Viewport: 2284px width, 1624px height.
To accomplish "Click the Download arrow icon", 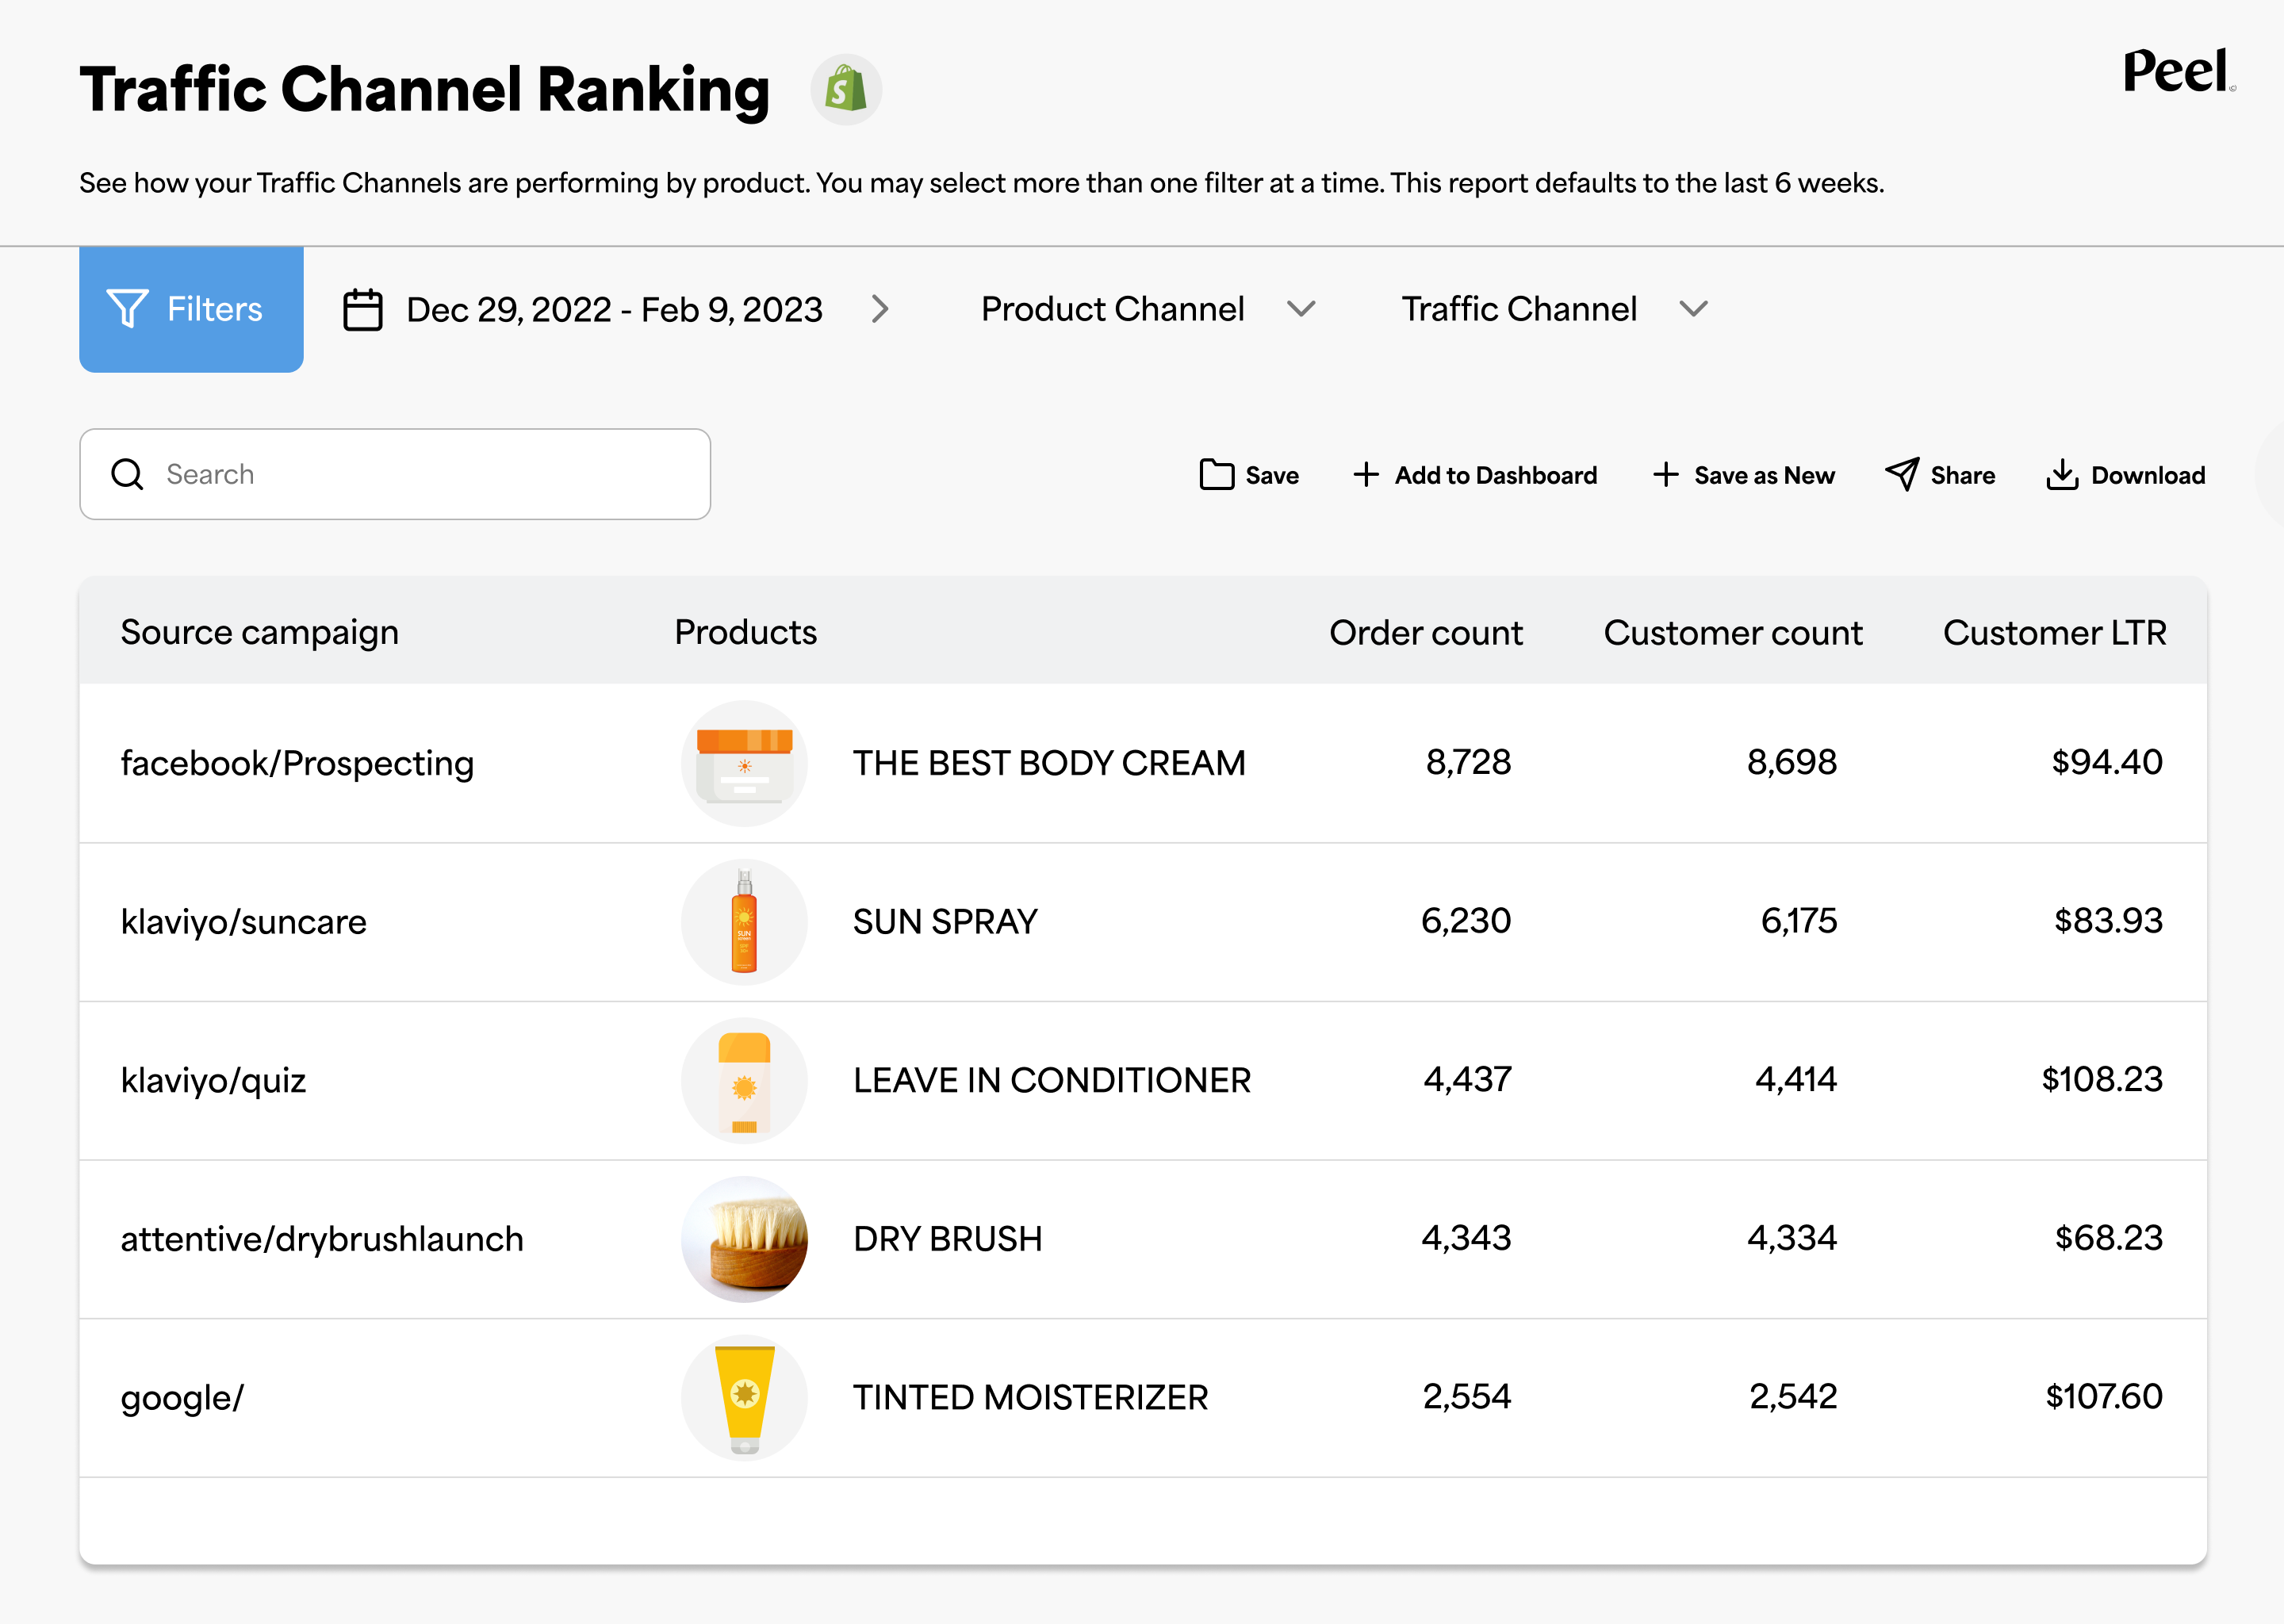I will (x=2061, y=475).
